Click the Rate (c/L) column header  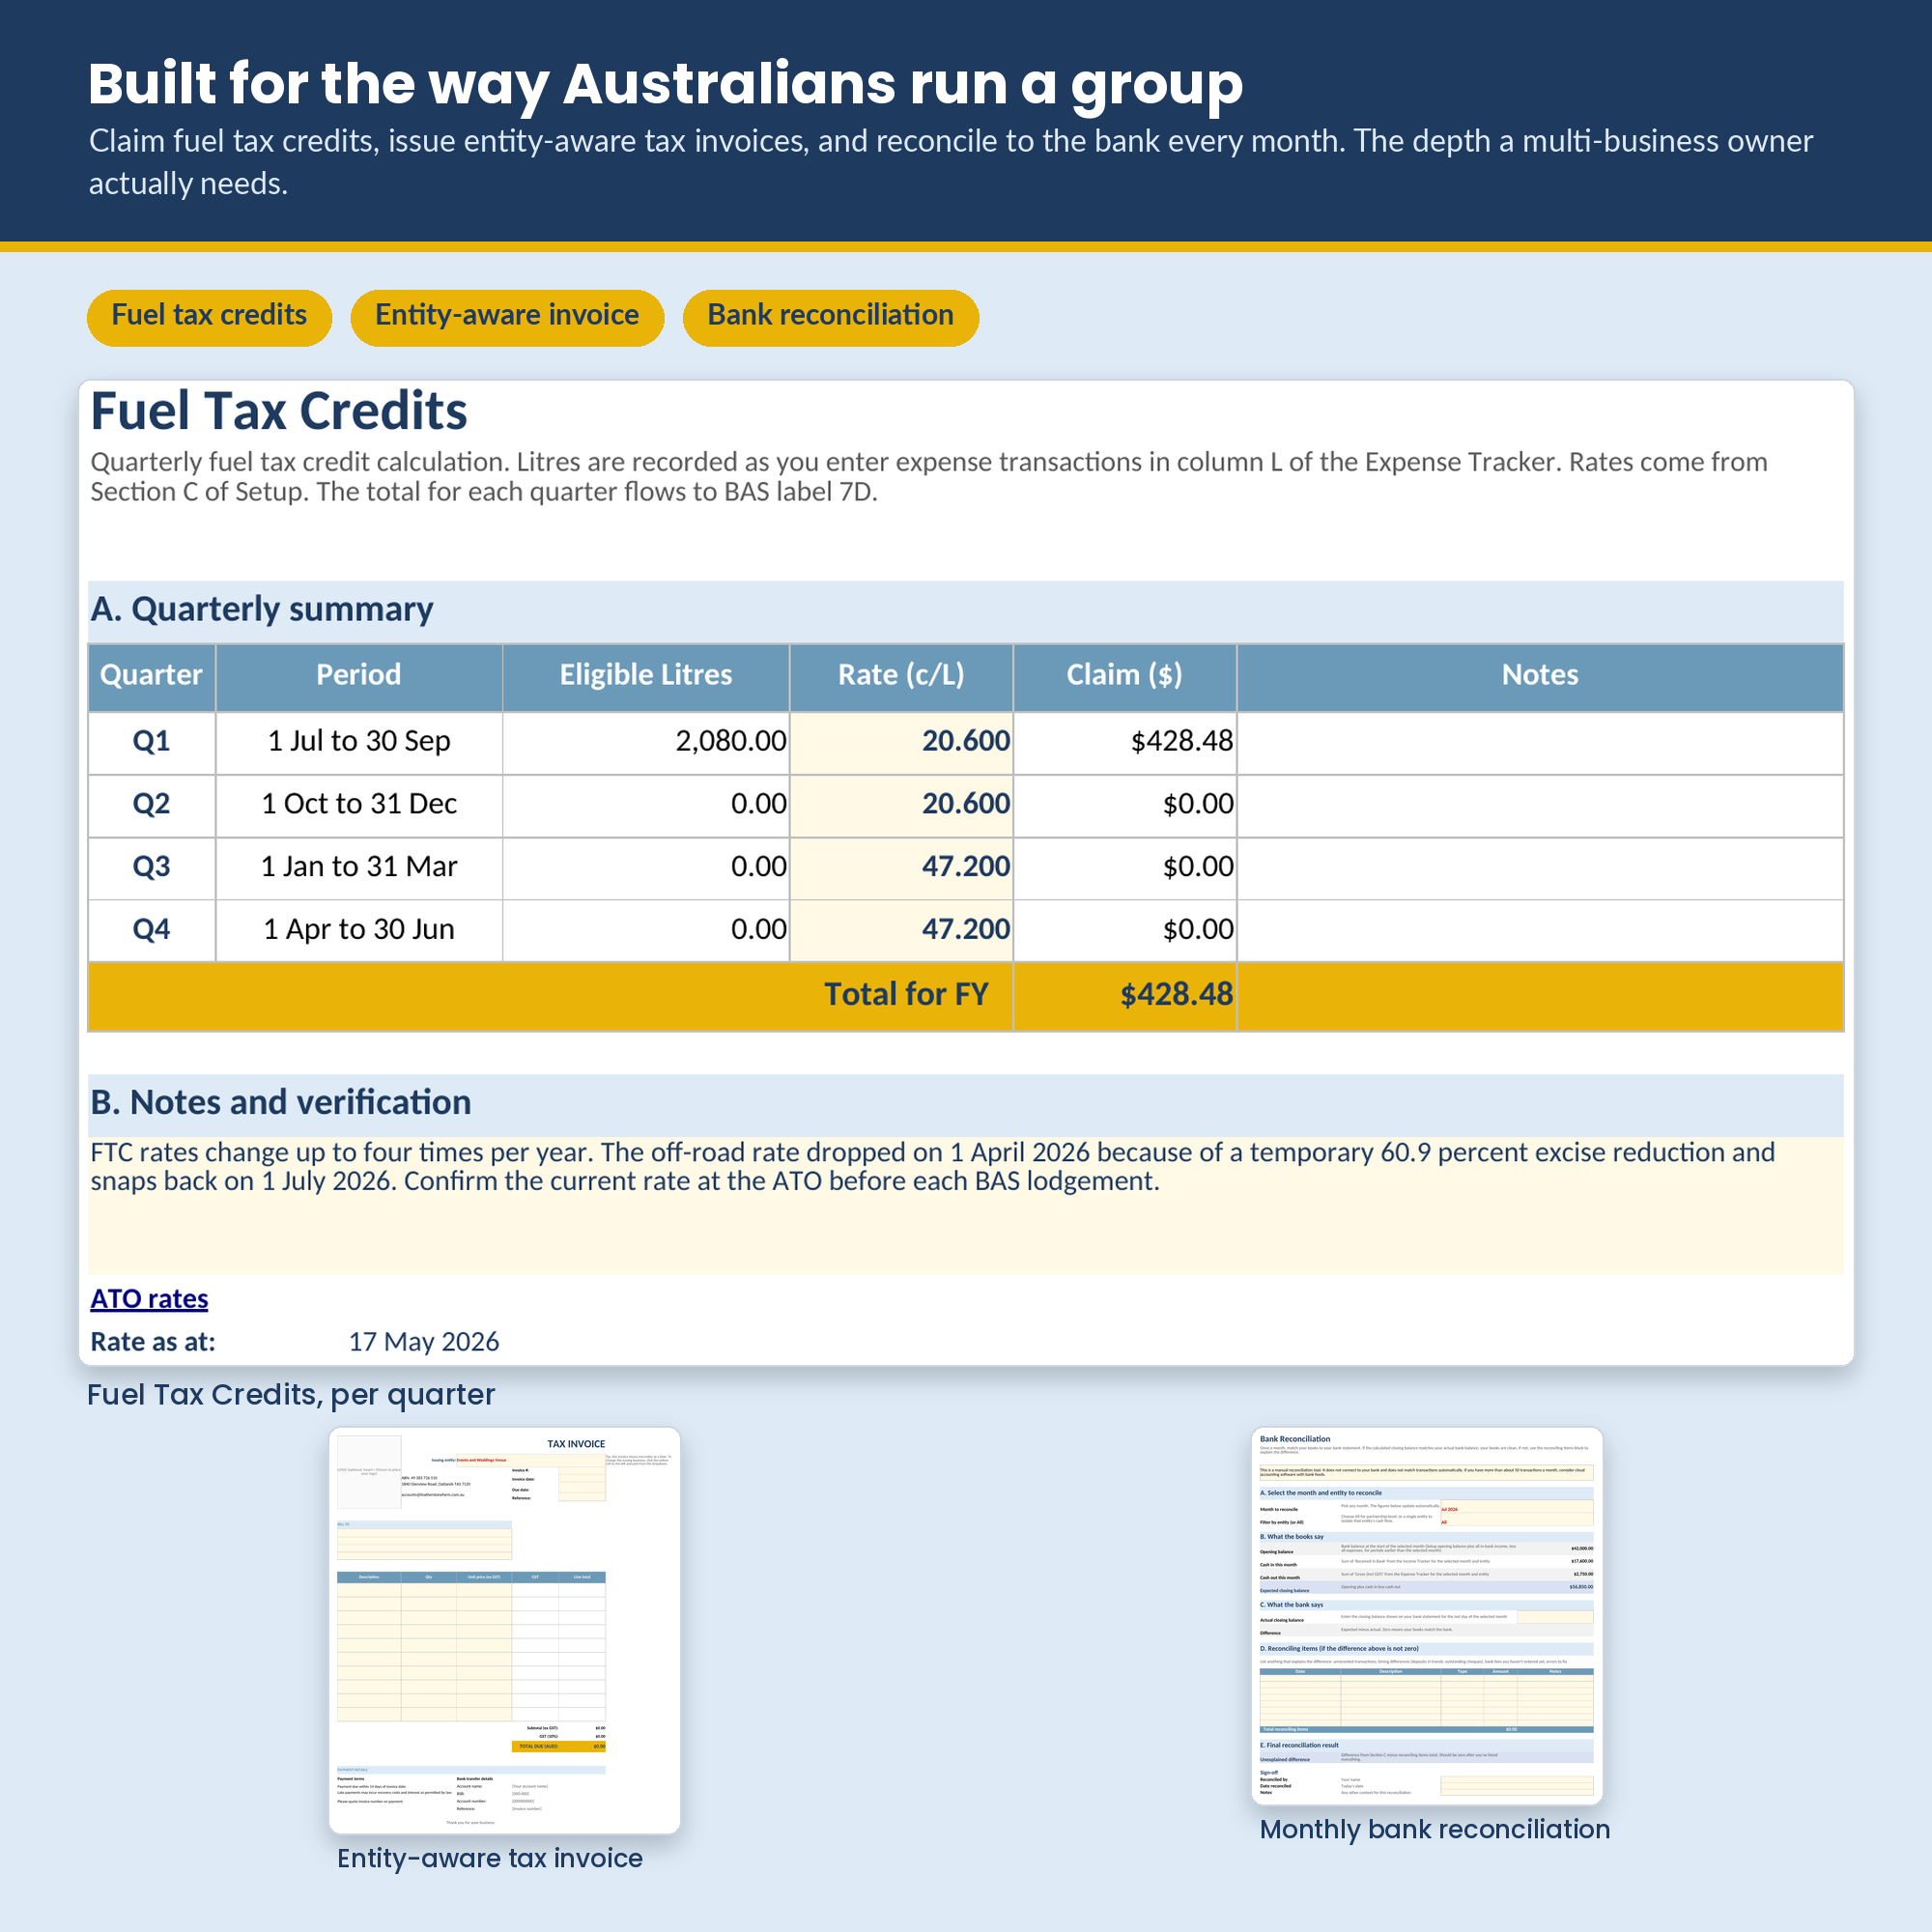[901, 676]
